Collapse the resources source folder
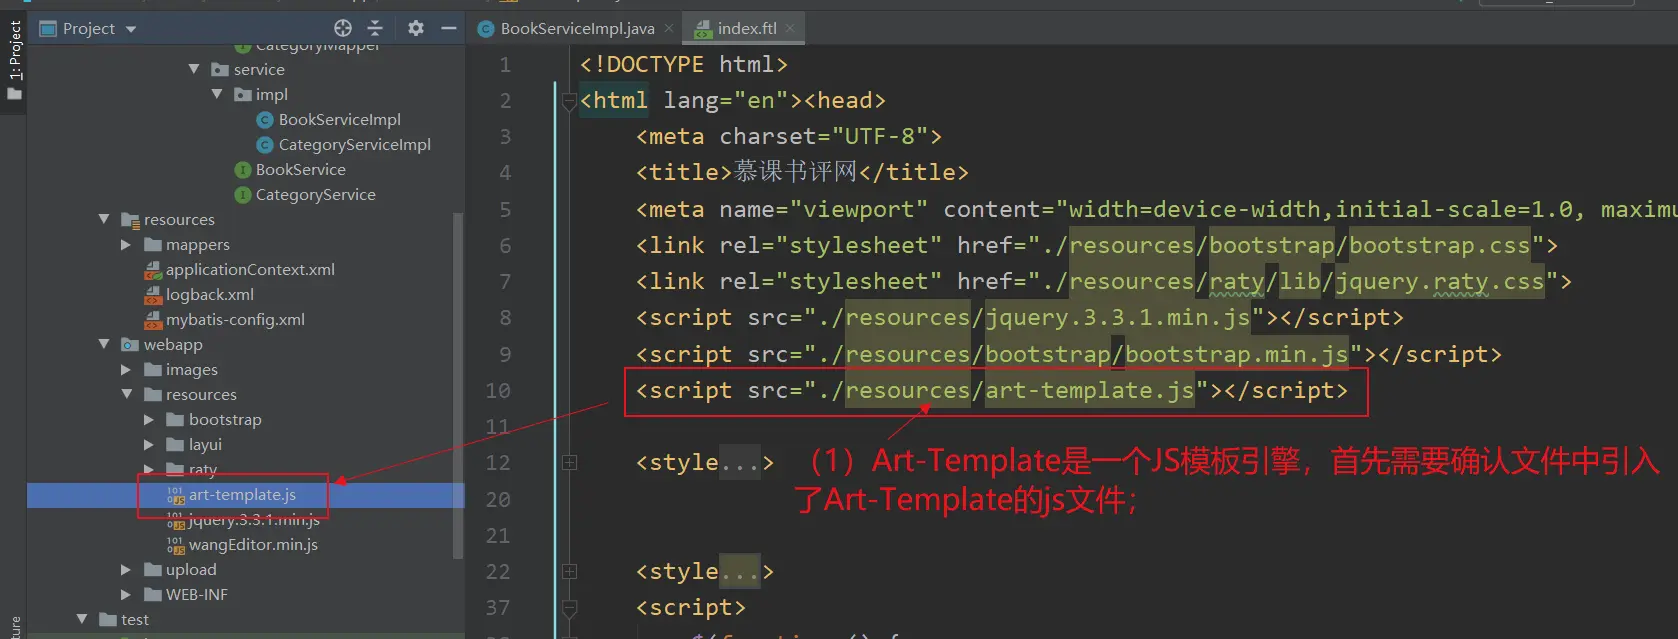The width and height of the screenshot is (1678, 639). click(104, 219)
